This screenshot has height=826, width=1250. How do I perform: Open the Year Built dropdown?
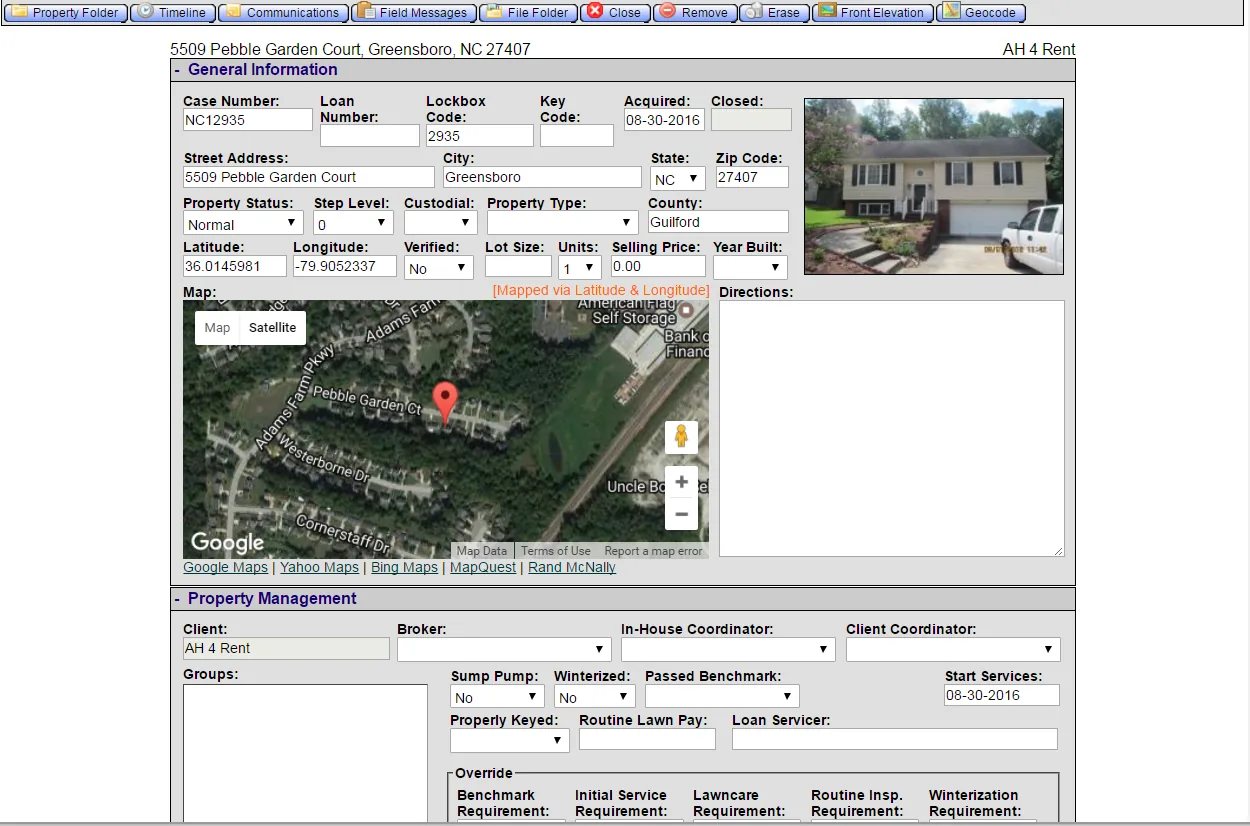pyautogui.click(x=750, y=268)
